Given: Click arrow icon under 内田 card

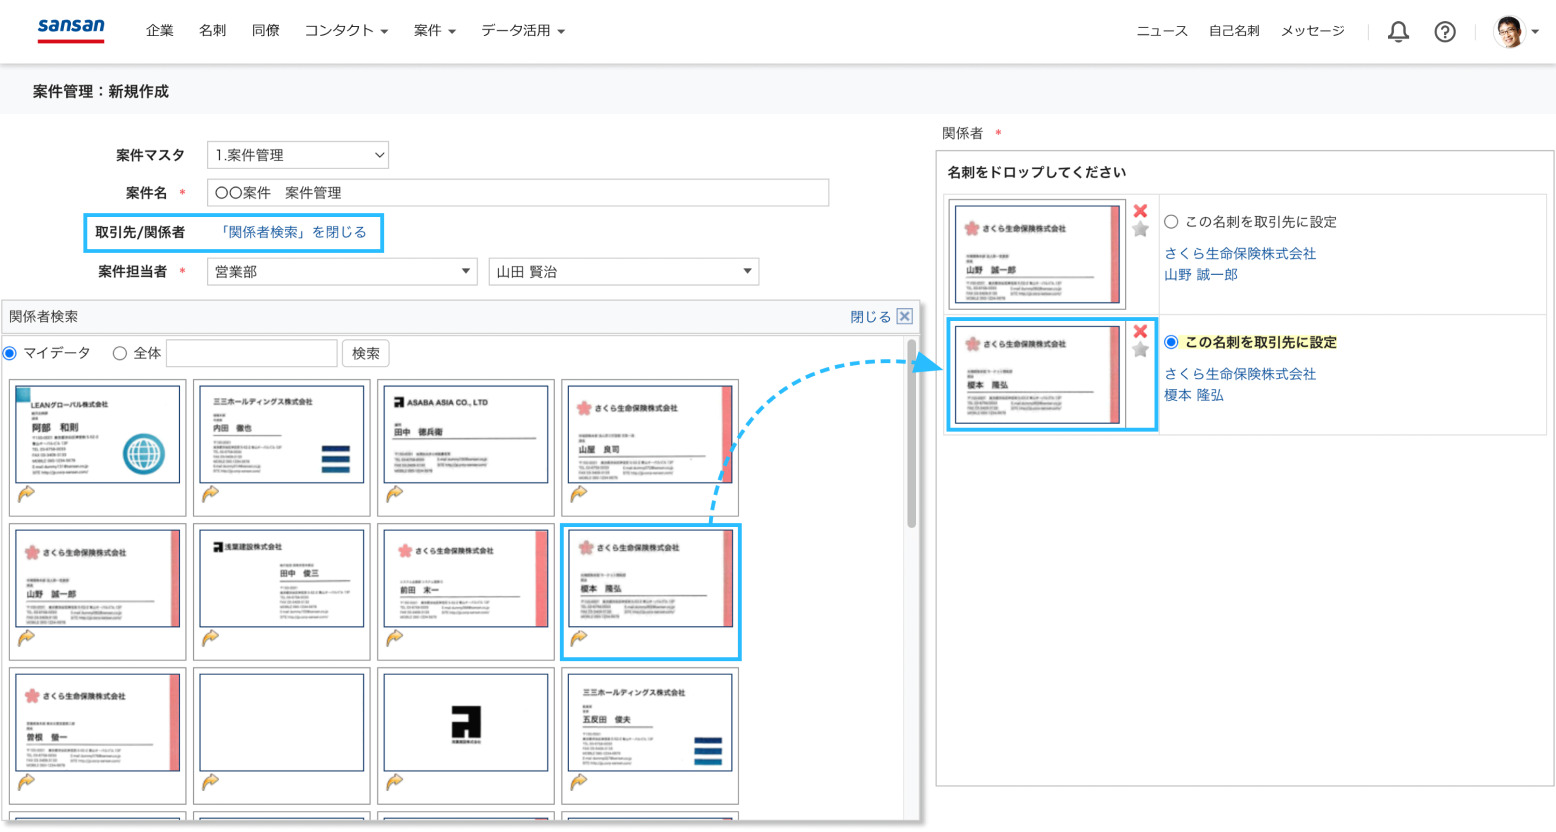Looking at the screenshot, I should pos(210,493).
